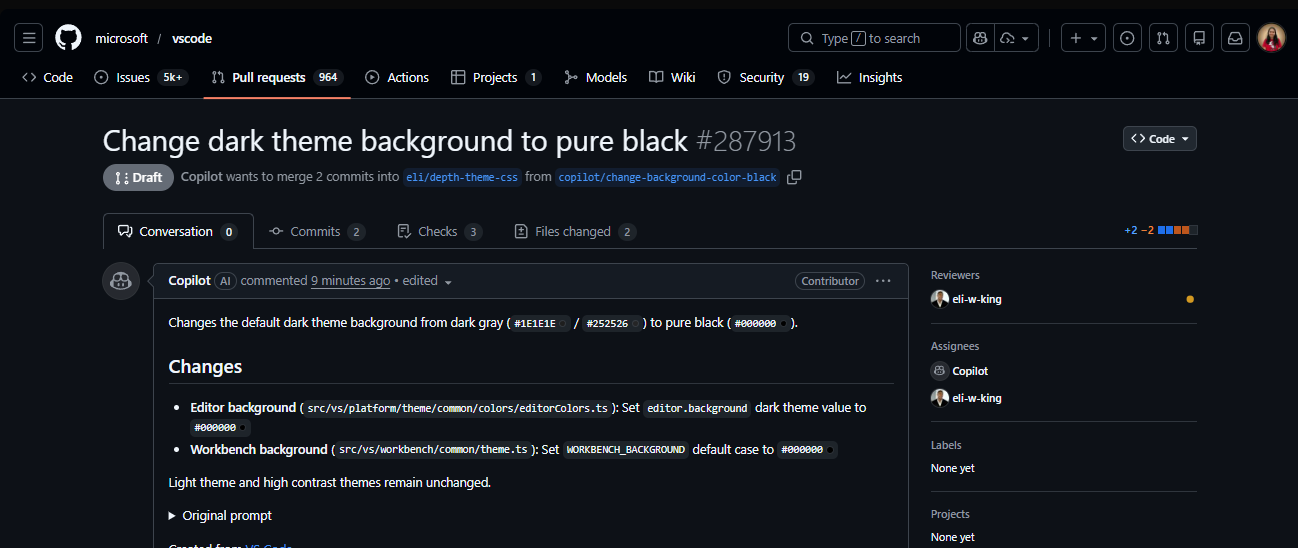Go to the GitHub homepage logo
Image resolution: width=1298 pixels, height=548 pixels.
(68, 38)
